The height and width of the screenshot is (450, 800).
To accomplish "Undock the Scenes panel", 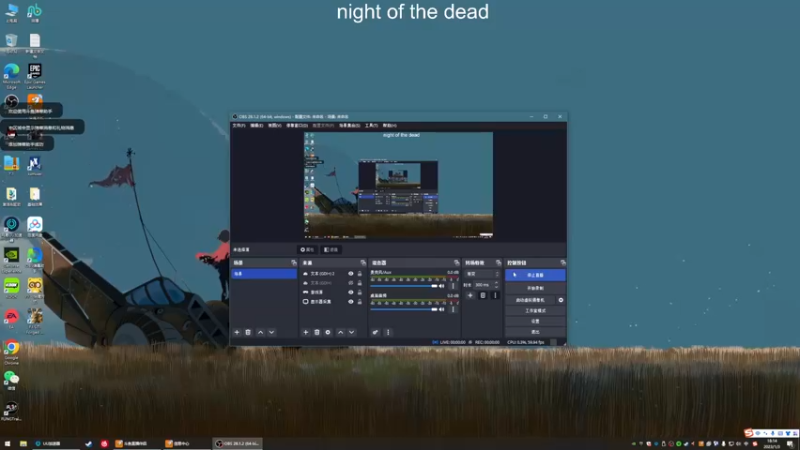I will coord(293,263).
